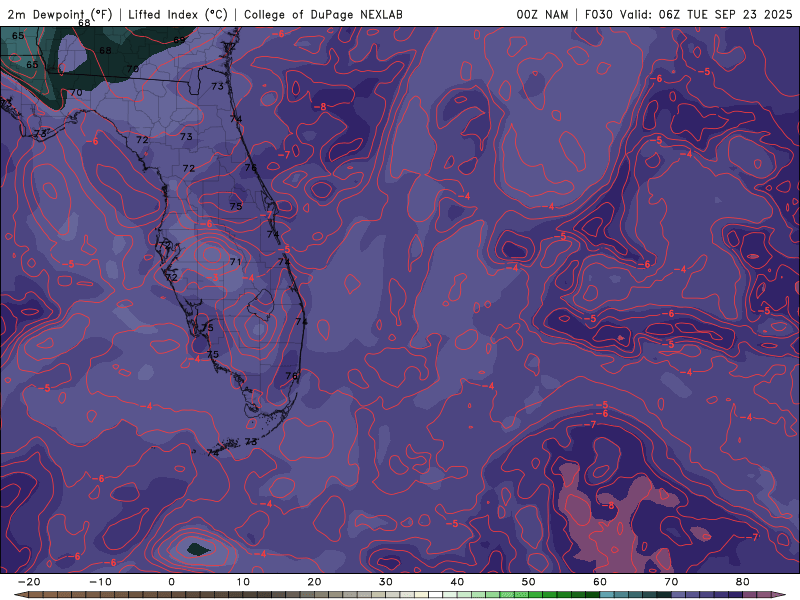Screen dimensions: 800x600
Task: Click the 50 label on color bar
Action: point(529,582)
